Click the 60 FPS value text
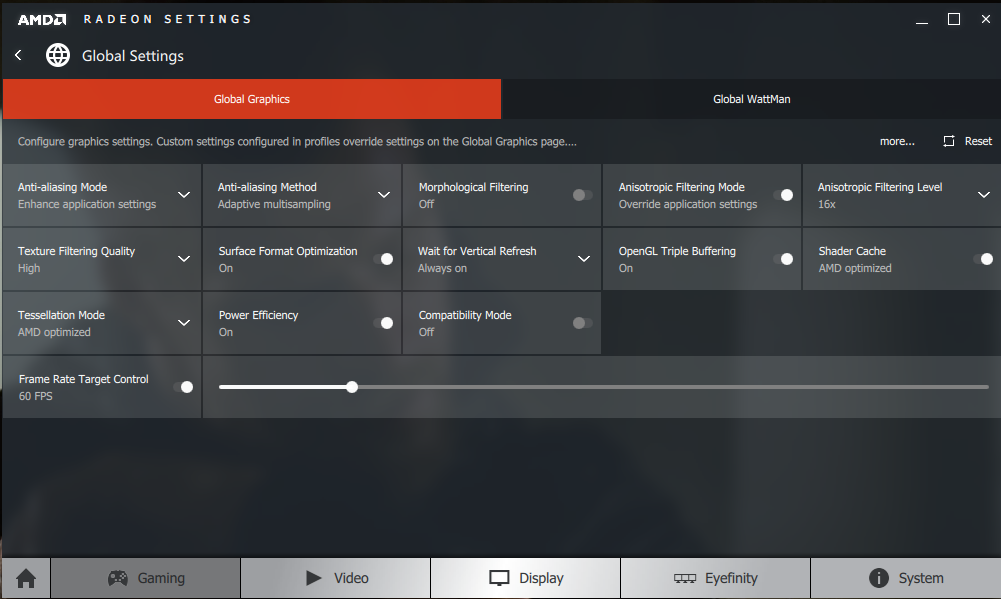Screen dimensions: 1001x599 [x=36, y=396]
